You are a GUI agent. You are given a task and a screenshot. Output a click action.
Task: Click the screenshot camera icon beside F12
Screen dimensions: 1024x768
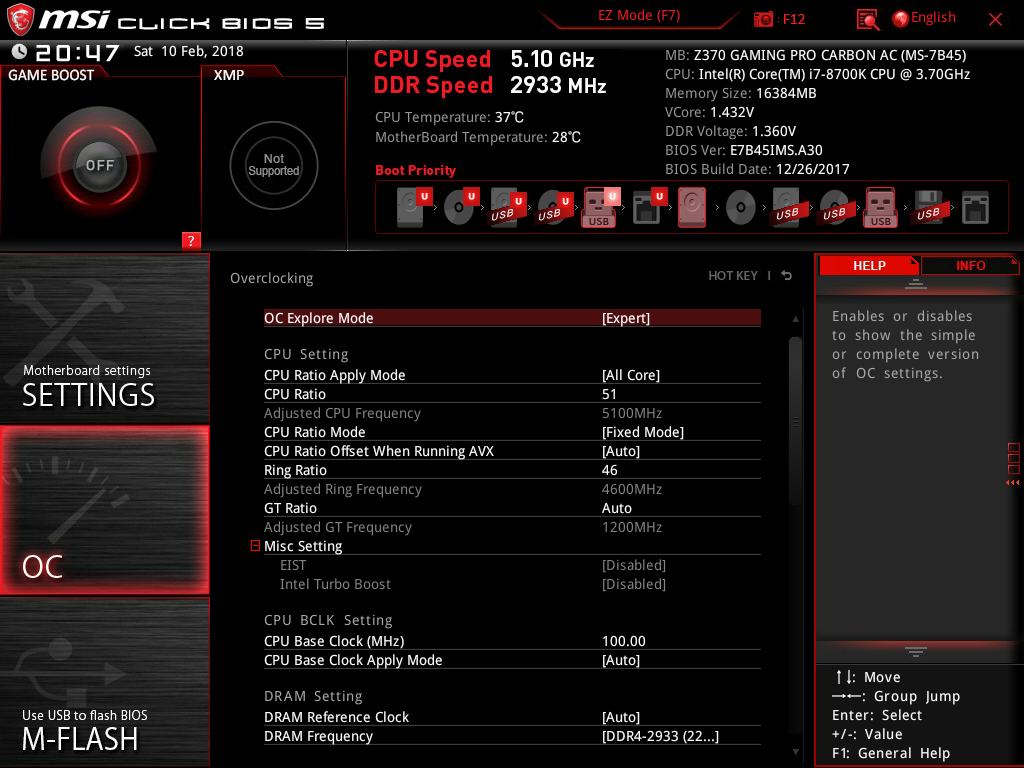pos(763,19)
